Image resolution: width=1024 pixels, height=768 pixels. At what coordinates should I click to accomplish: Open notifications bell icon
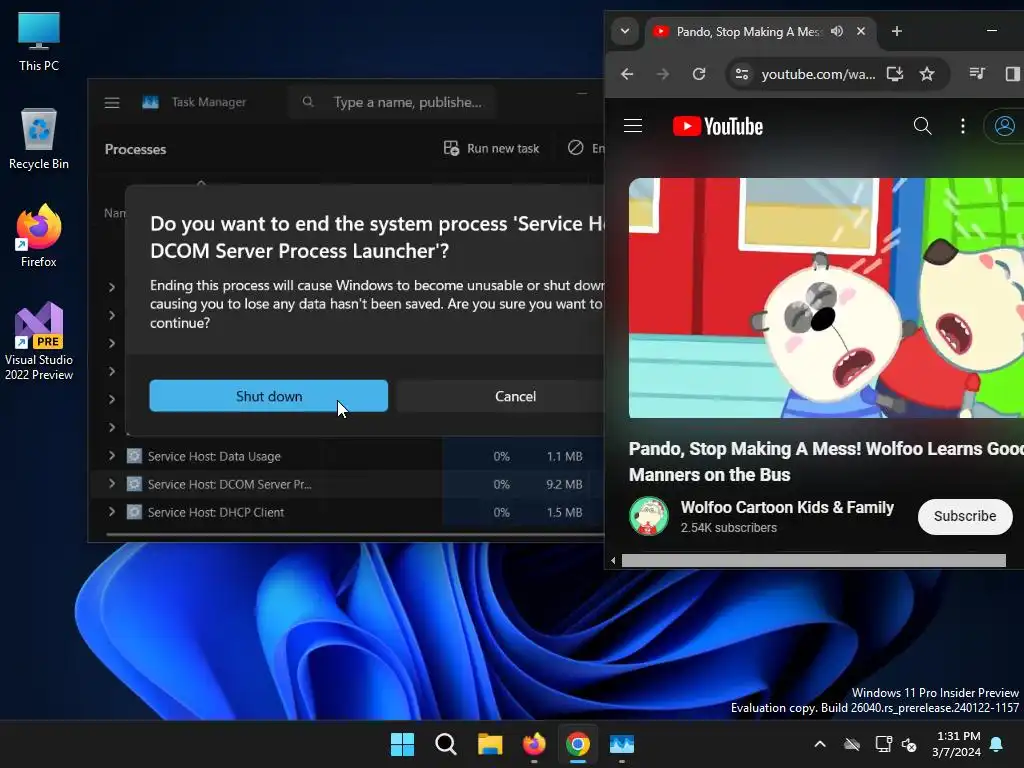pyautogui.click(x=997, y=744)
